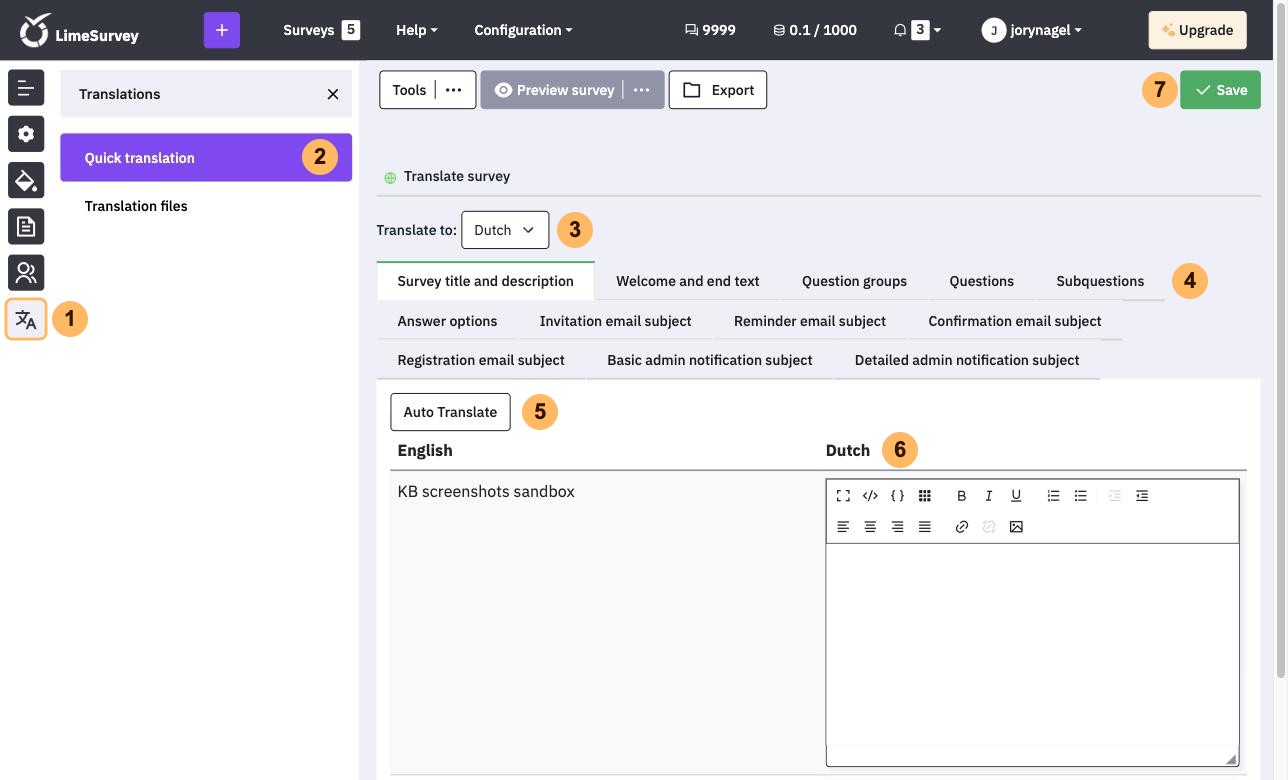
Task: Click the Auto Translate button
Action: (450, 412)
